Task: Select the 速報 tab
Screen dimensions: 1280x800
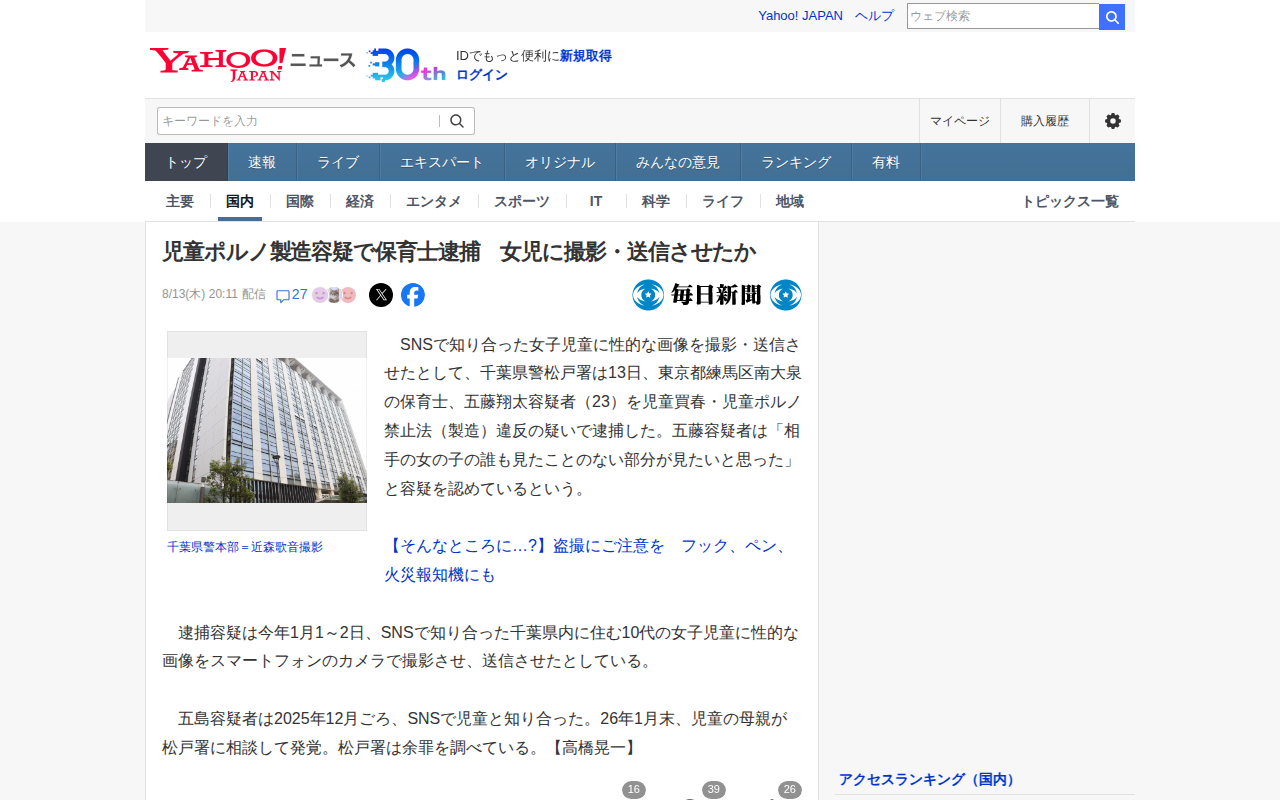Action: pos(262,162)
